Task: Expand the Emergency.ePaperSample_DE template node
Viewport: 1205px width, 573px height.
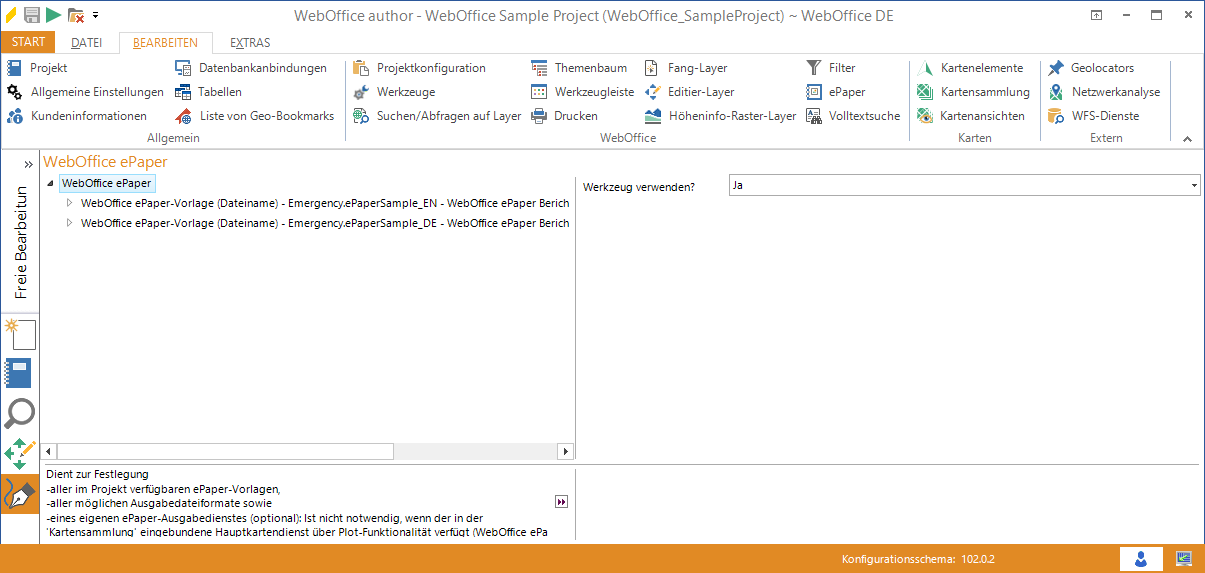Action: (x=69, y=223)
